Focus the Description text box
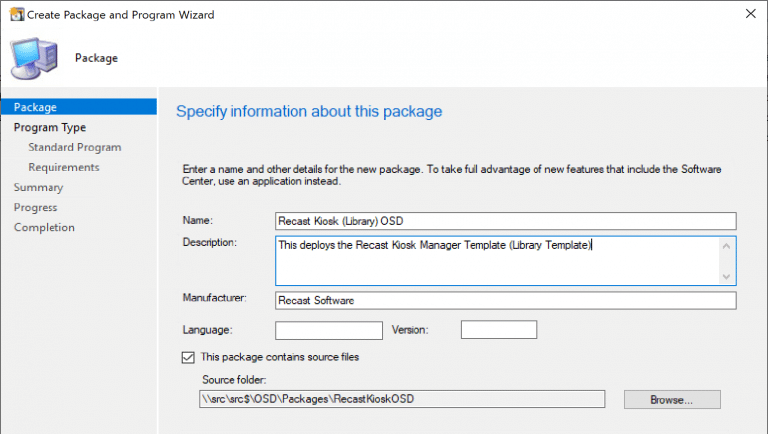 [x=497, y=260]
